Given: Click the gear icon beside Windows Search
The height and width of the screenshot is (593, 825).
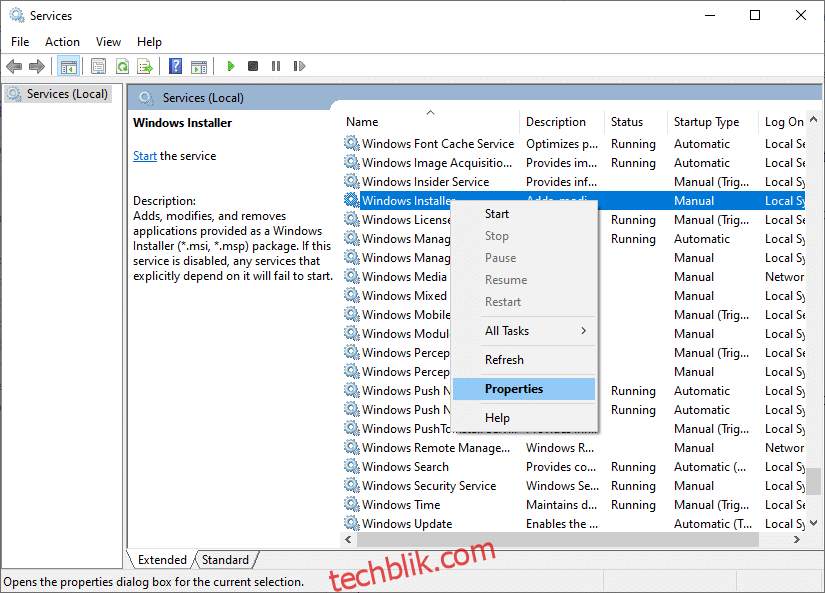Looking at the screenshot, I should coord(351,466).
